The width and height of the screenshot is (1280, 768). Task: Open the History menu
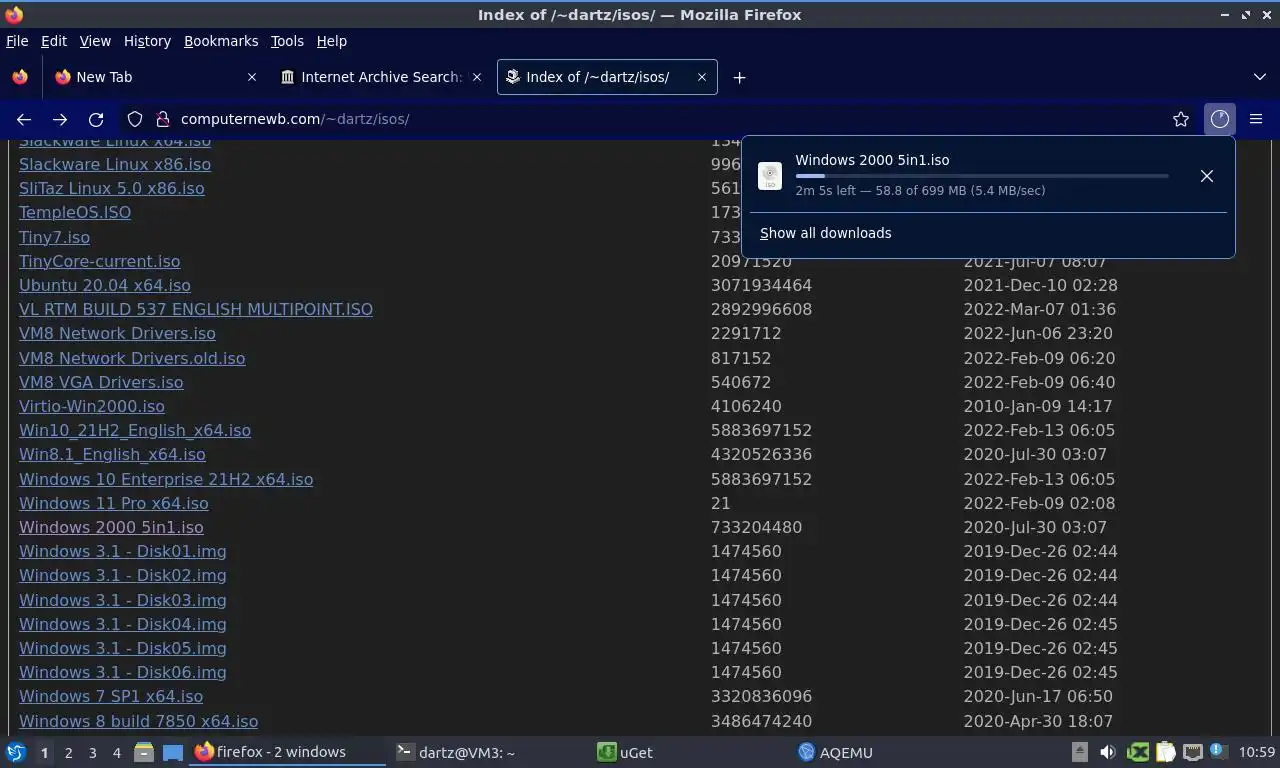pyautogui.click(x=147, y=41)
